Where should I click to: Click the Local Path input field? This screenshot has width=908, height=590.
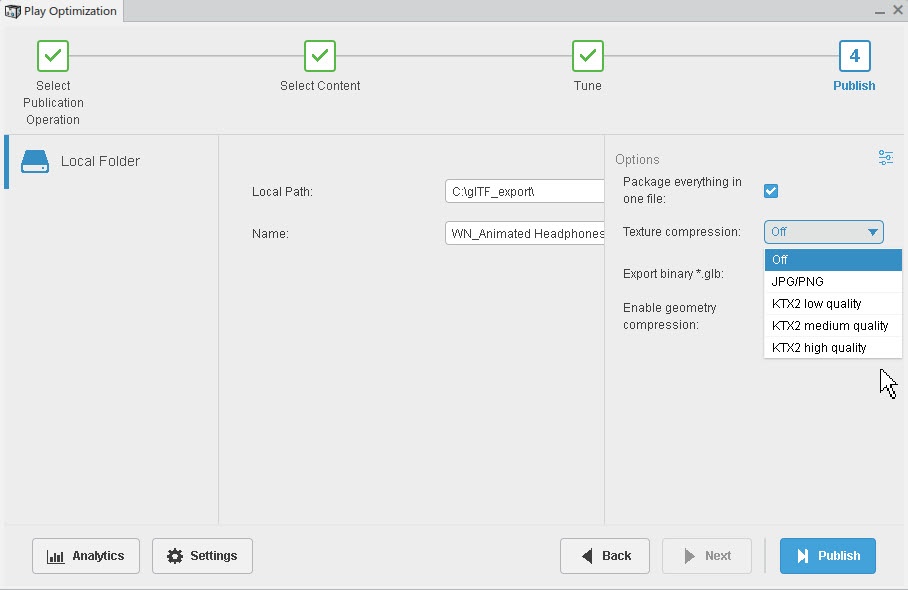(x=524, y=192)
